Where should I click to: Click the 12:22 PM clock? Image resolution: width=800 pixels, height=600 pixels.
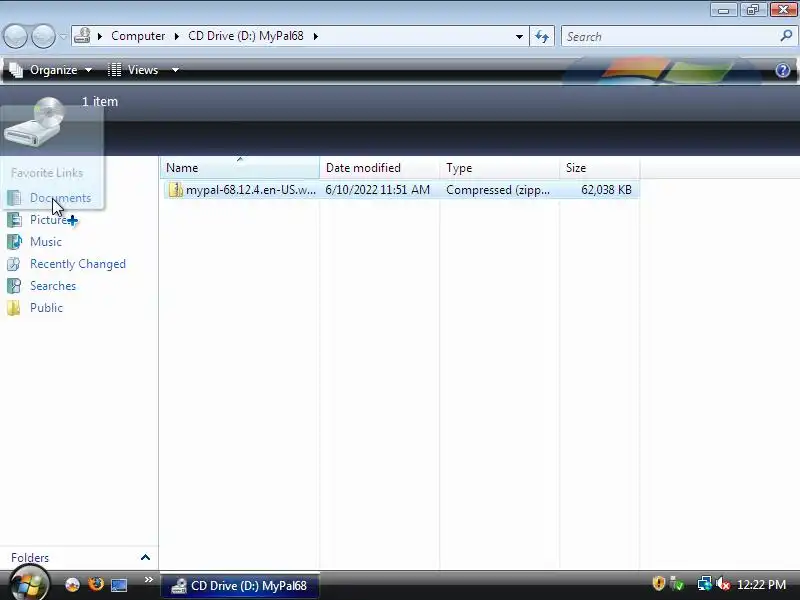point(762,585)
